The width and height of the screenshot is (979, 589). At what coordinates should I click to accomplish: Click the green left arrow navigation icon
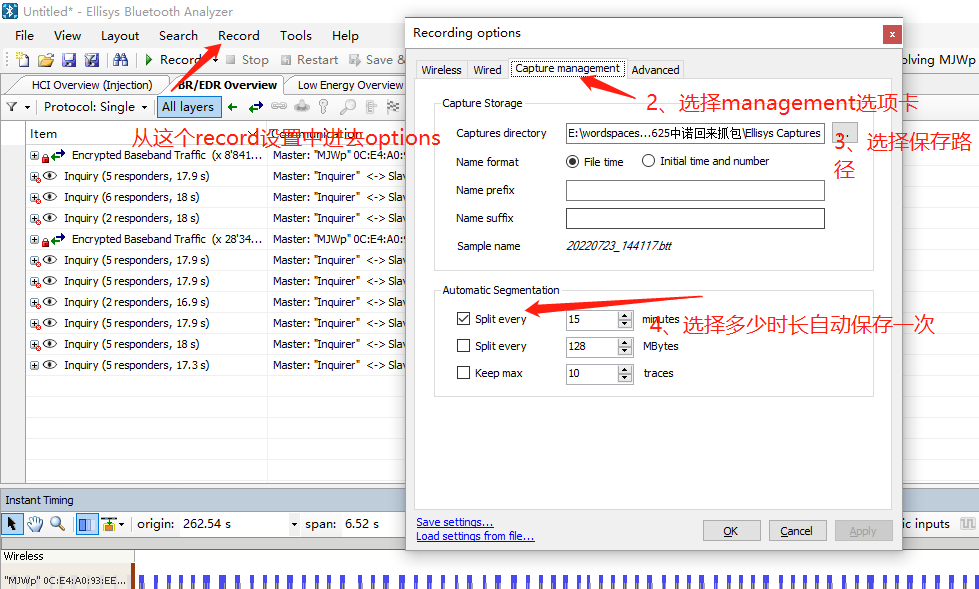233,107
